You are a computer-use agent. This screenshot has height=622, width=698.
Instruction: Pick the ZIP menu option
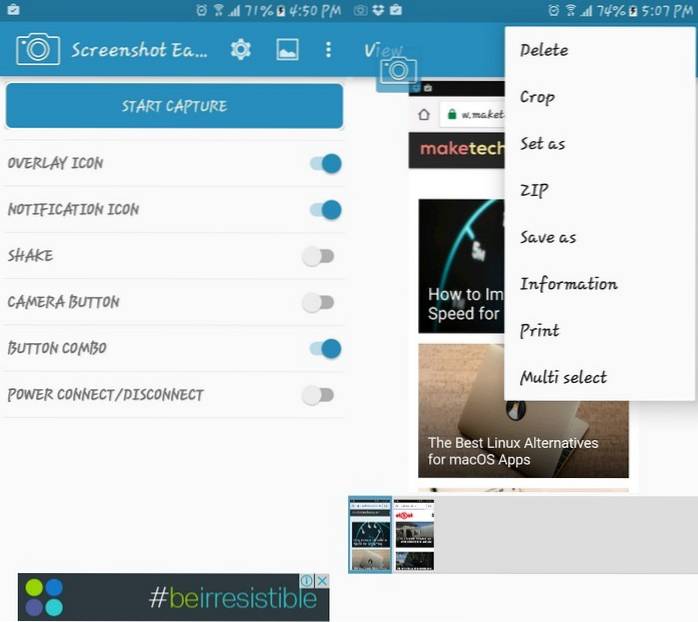tap(534, 190)
